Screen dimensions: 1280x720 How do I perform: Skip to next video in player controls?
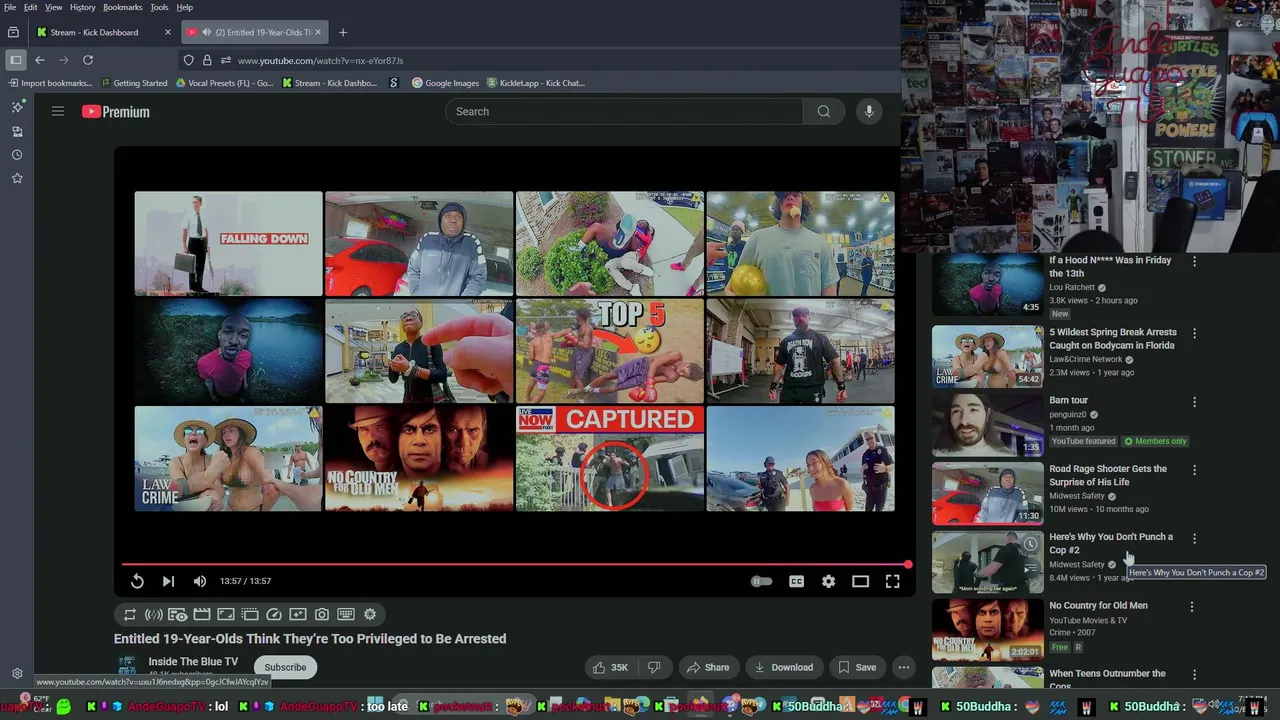coord(168,581)
